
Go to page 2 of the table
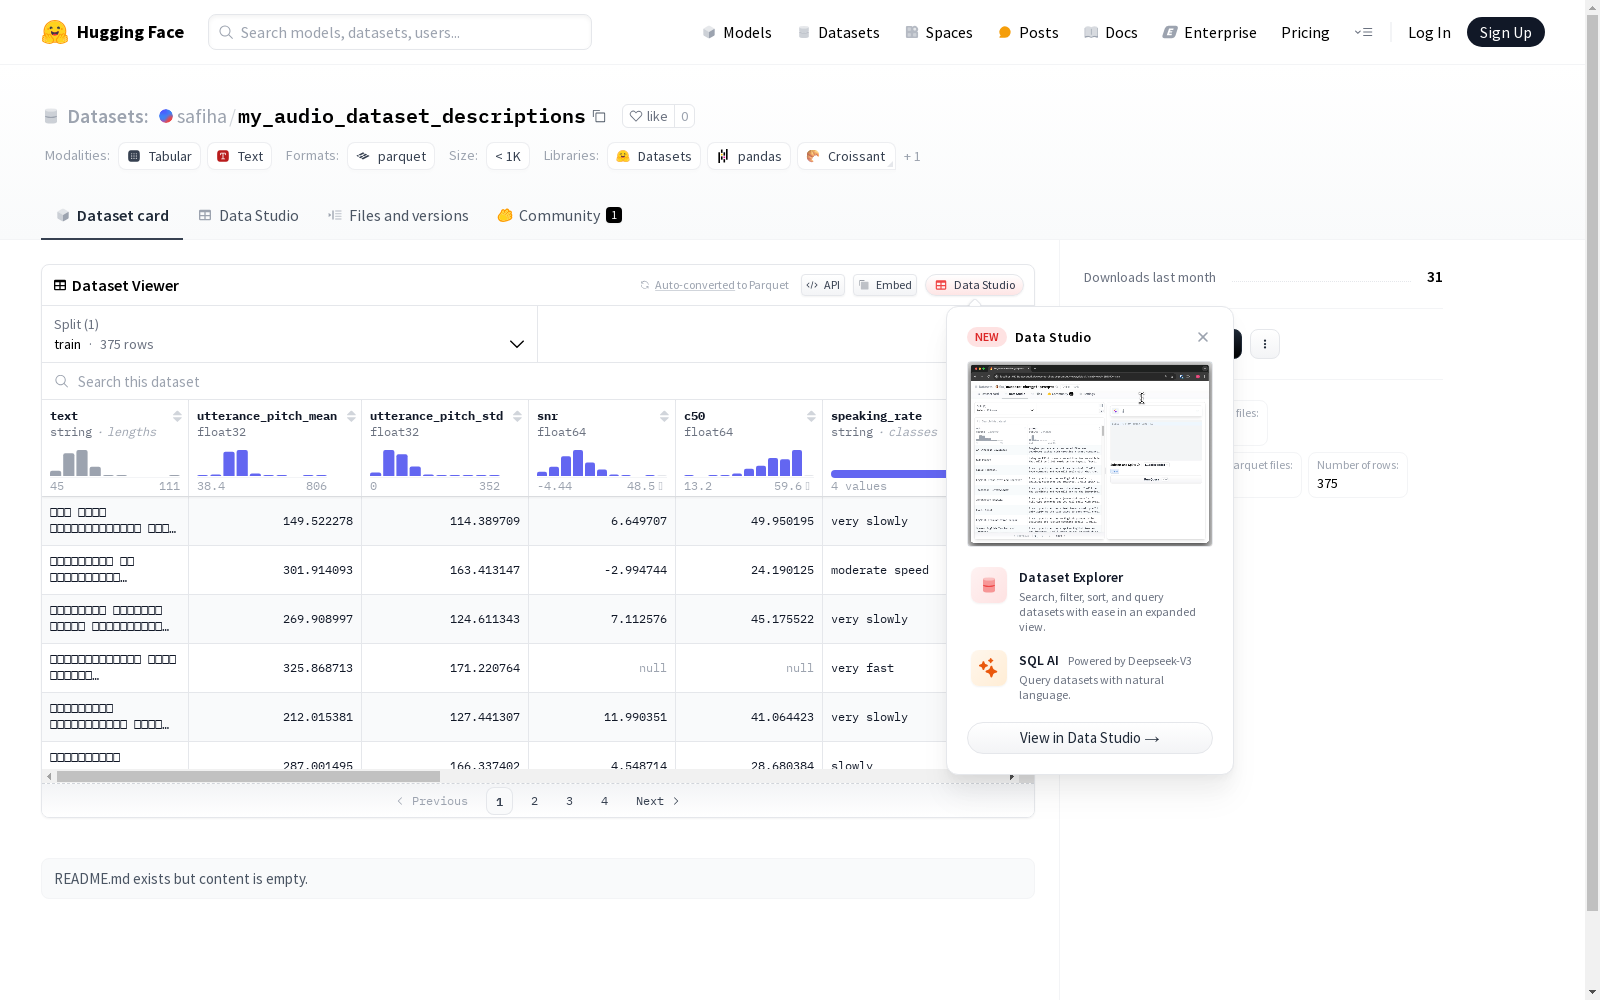[535, 801]
